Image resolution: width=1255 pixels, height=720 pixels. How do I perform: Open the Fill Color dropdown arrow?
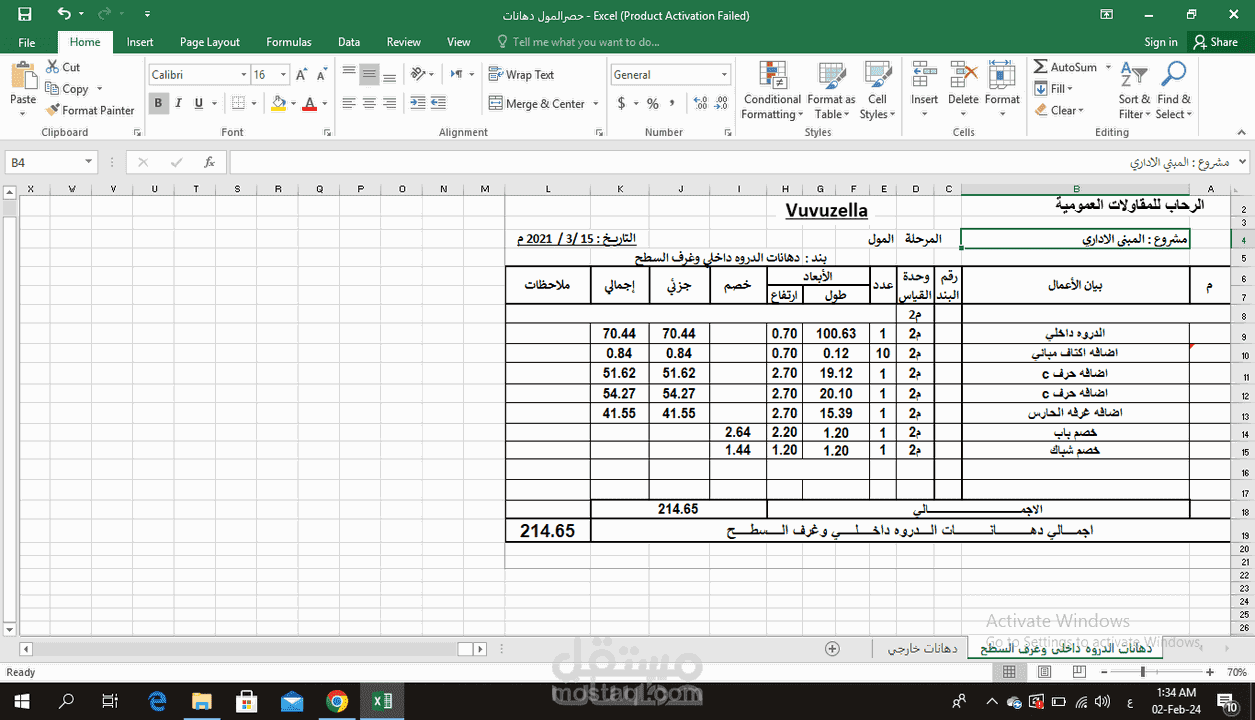point(293,104)
